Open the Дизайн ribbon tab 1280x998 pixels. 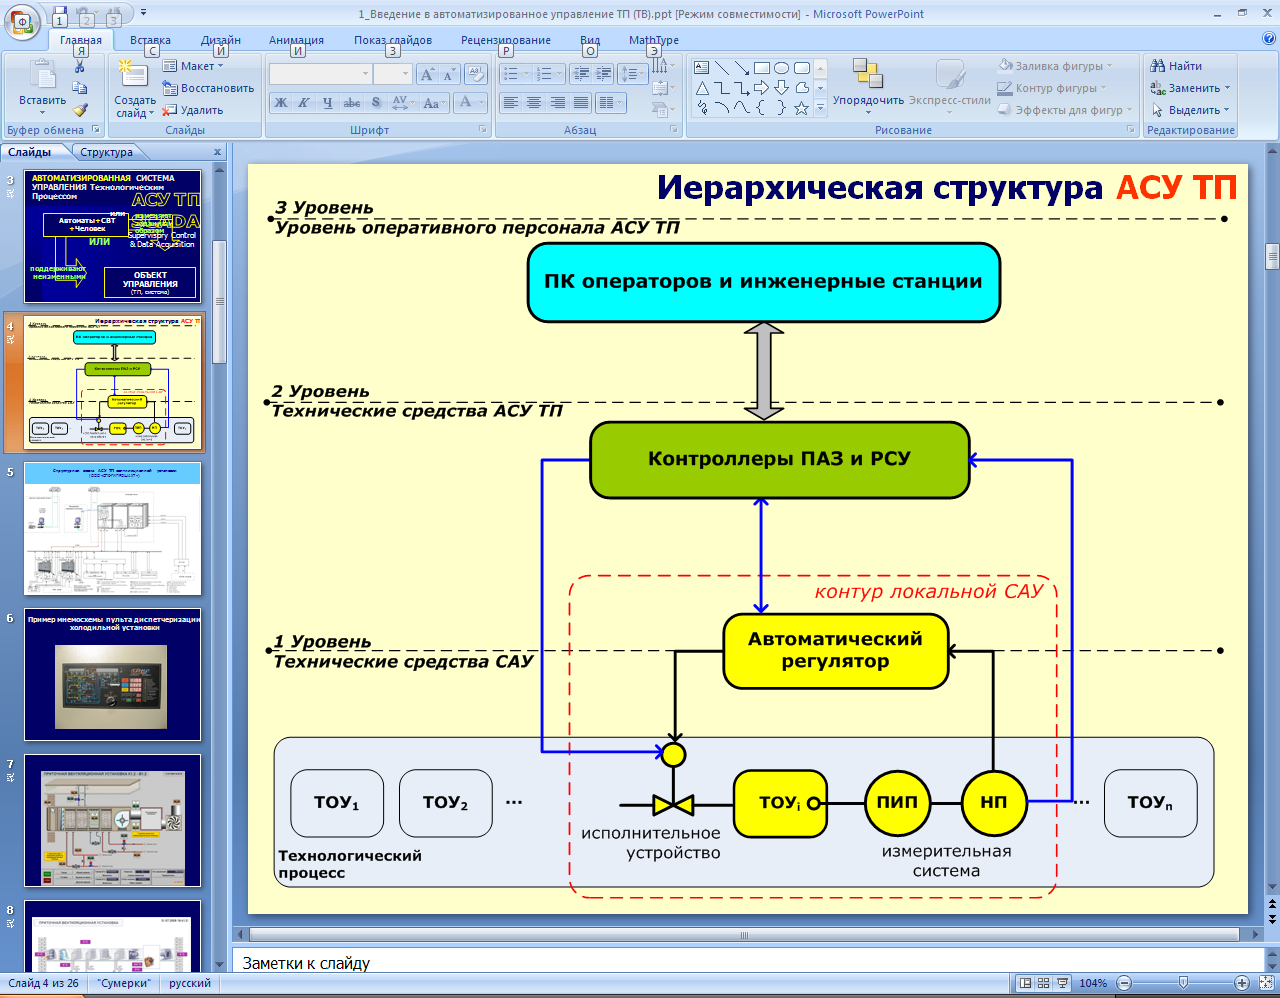[x=221, y=41]
